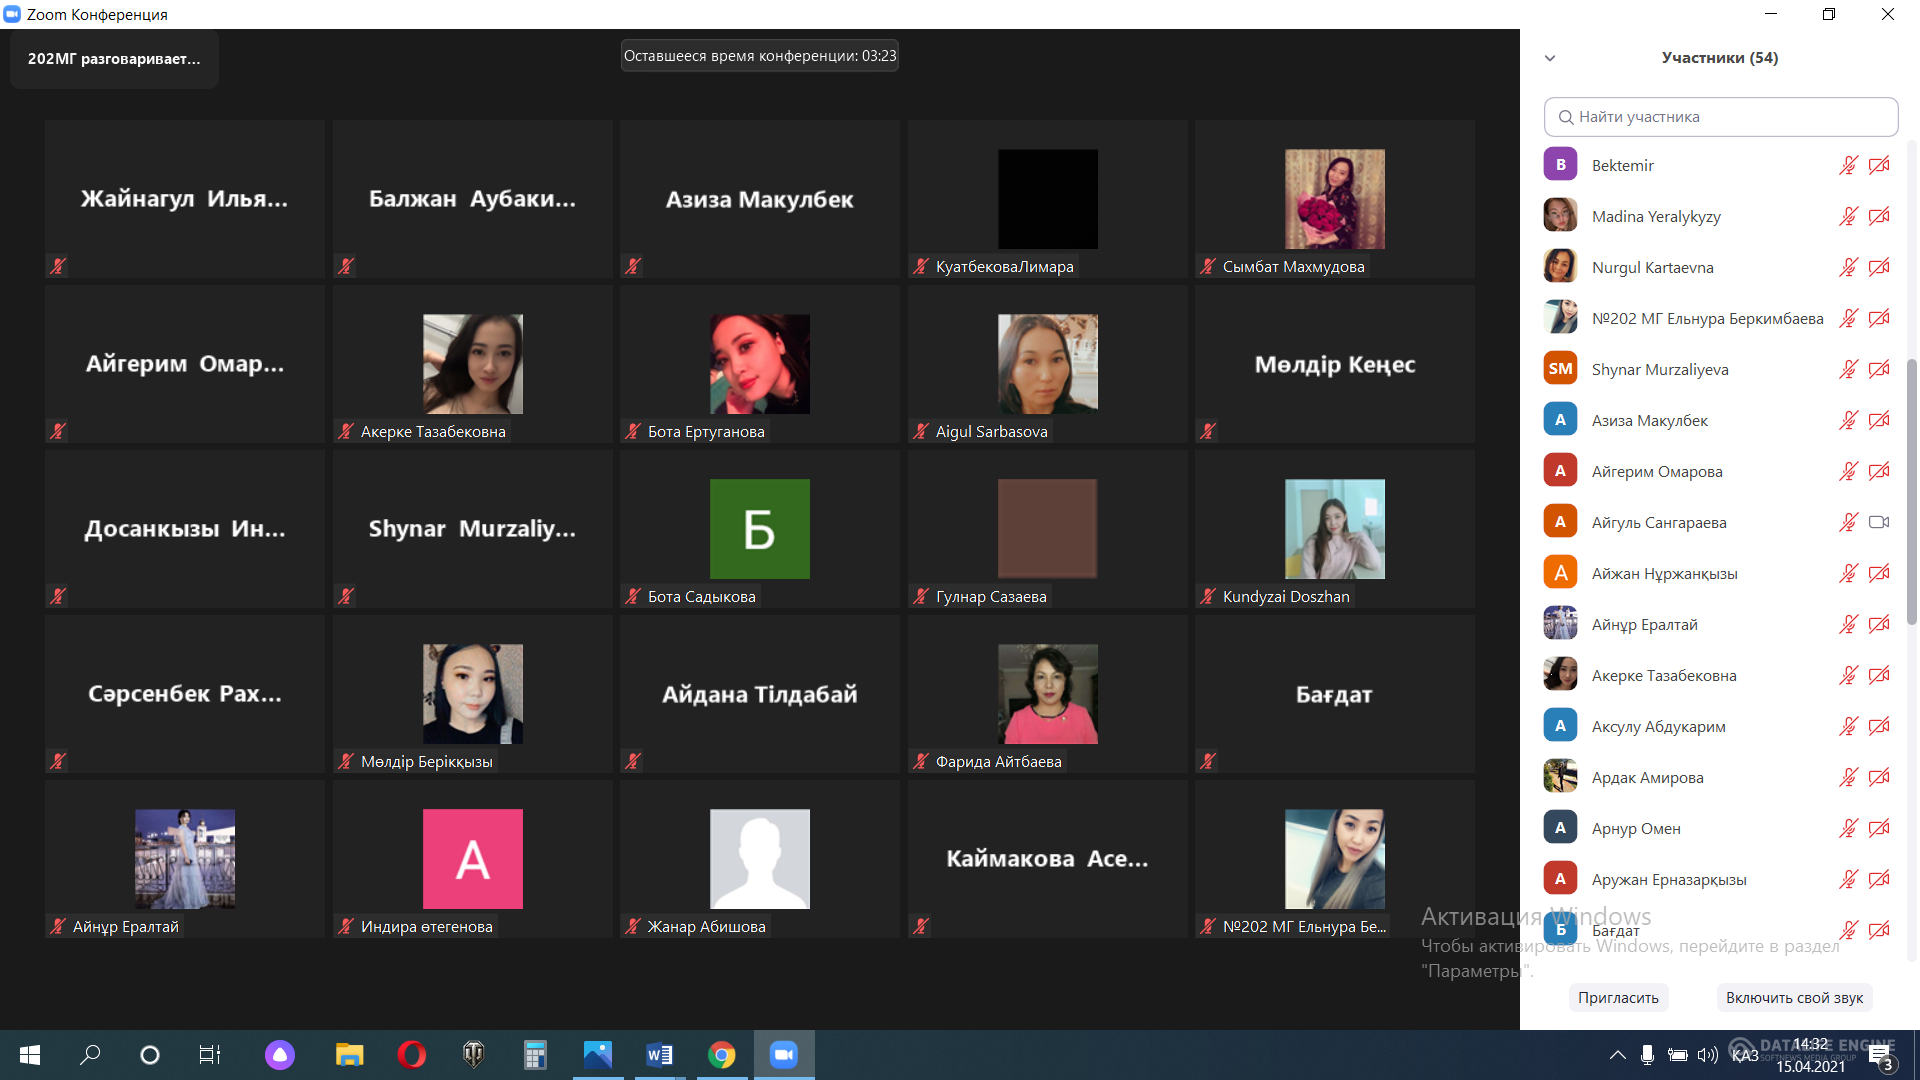Click Включить свой звук button

tap(1794, 997)
